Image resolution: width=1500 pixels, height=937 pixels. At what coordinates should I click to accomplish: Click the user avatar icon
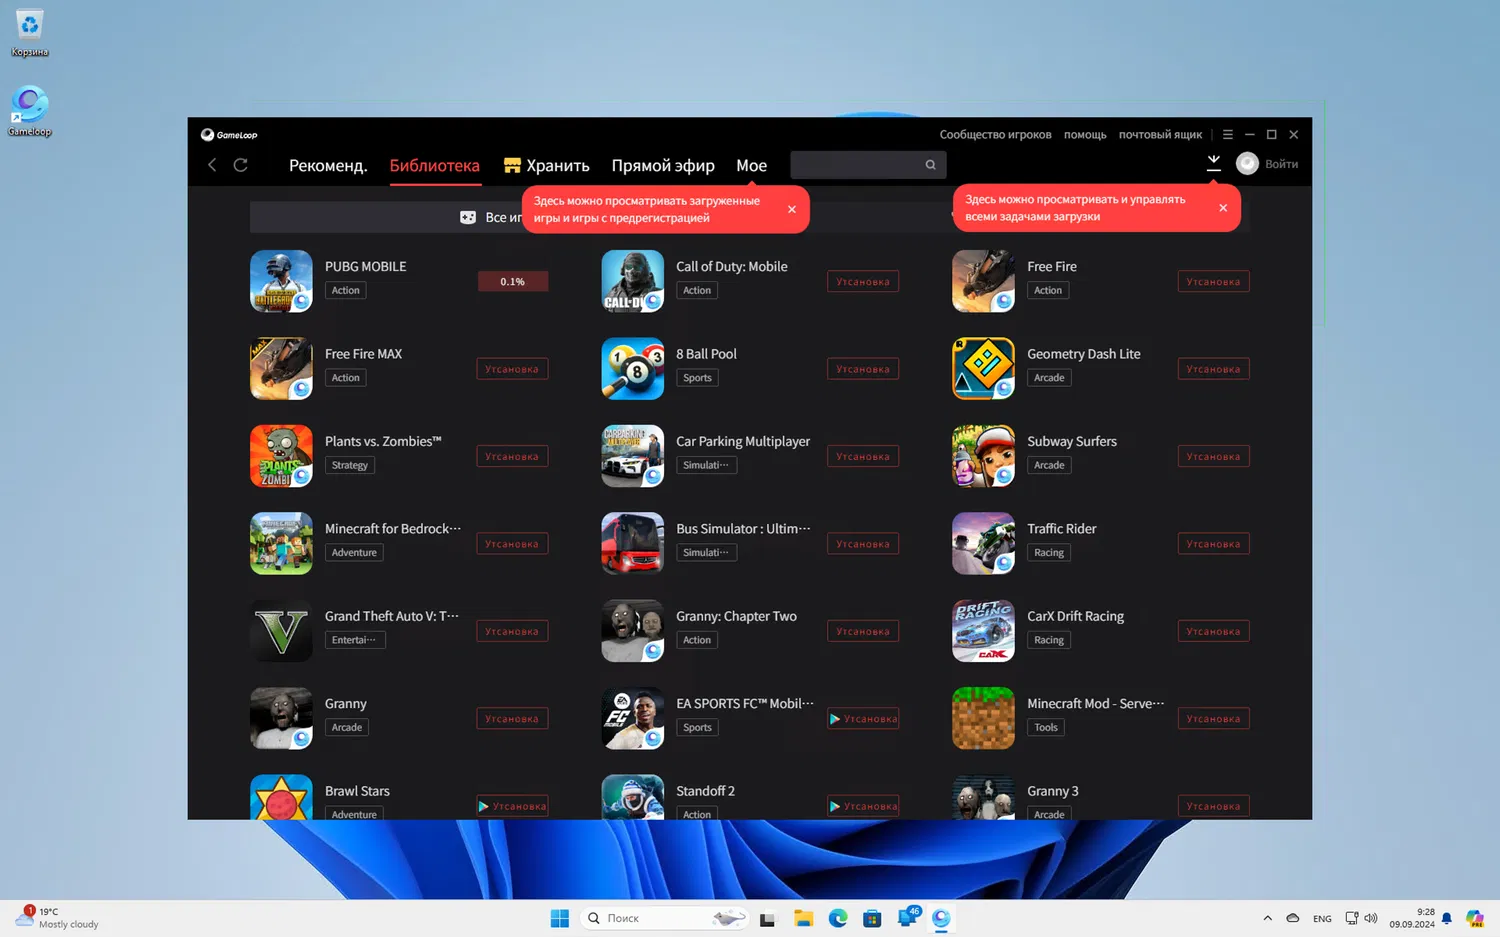1247,164
